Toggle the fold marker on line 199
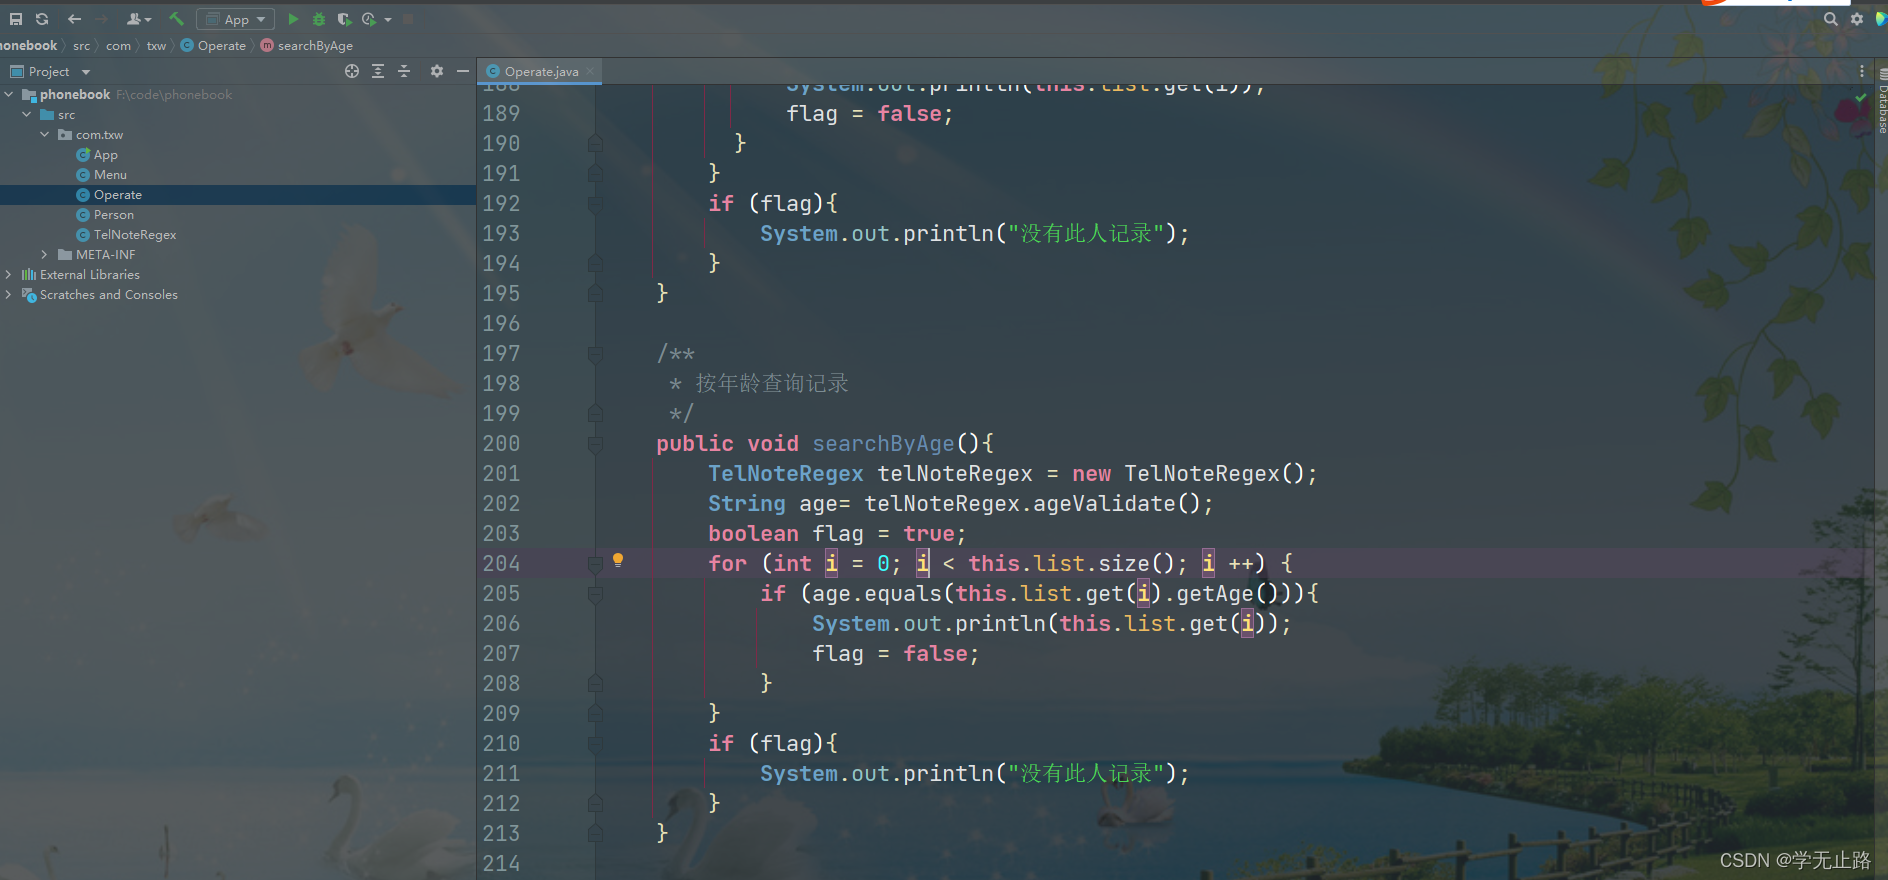Viewport: 1888px width, 880px height. [x=595, y=413]
